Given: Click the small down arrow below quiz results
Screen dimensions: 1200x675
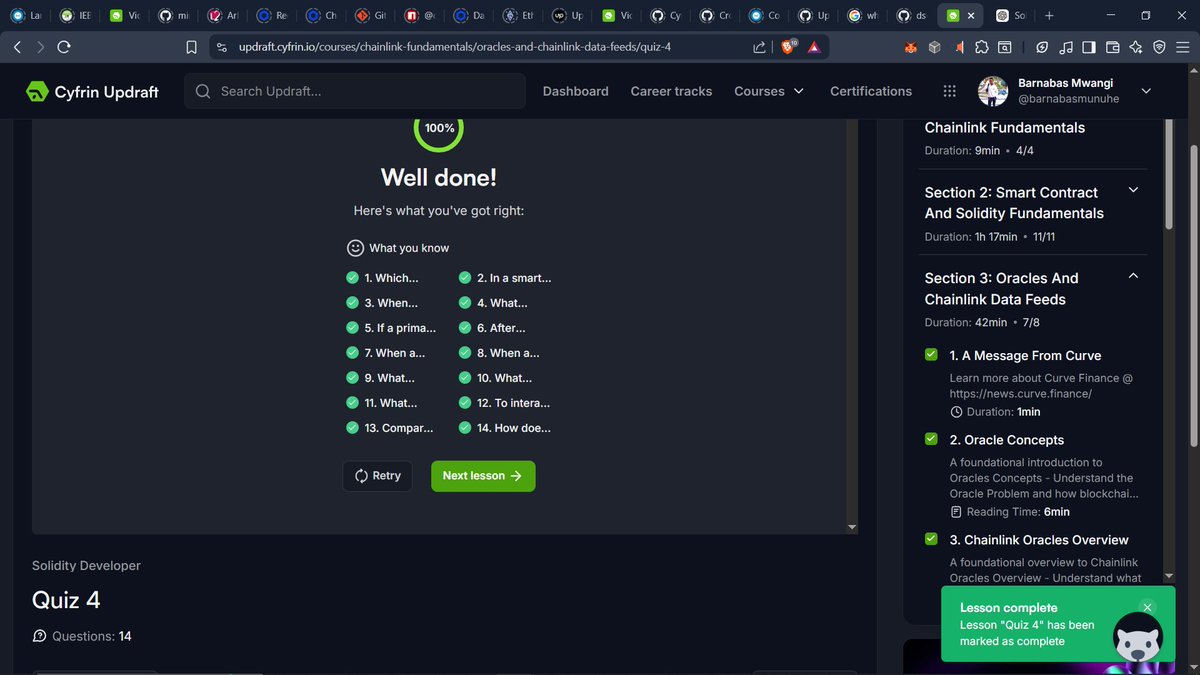Looking at the screenshot, I should [852, 527].
